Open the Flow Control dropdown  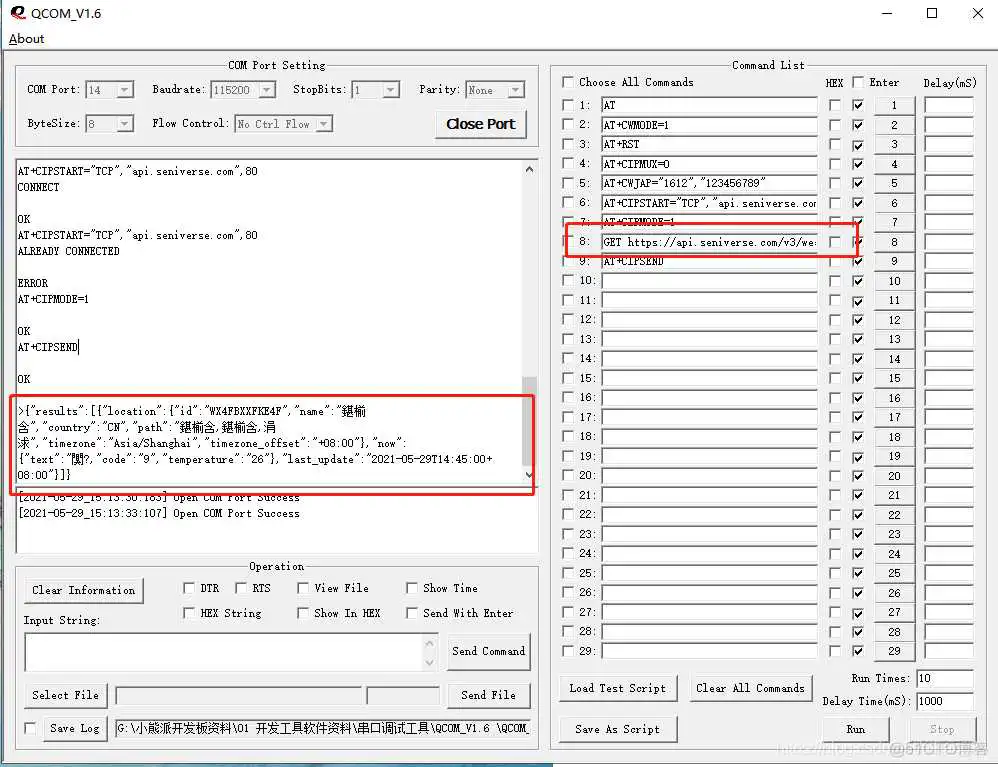(321, 123)
